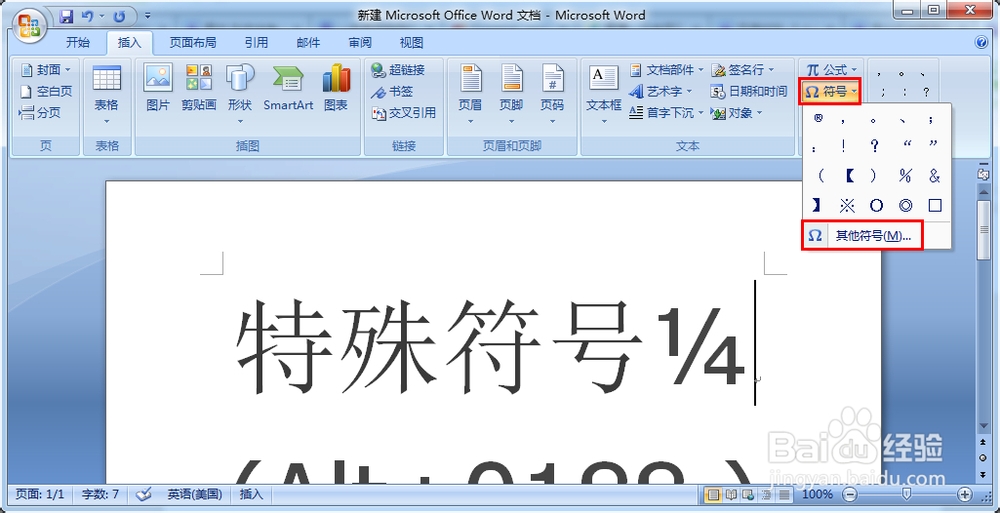The width and height of the screenshot is (1000, 513).
Task: Insert registered ® symbol from gallery
Action: (818, 118)
